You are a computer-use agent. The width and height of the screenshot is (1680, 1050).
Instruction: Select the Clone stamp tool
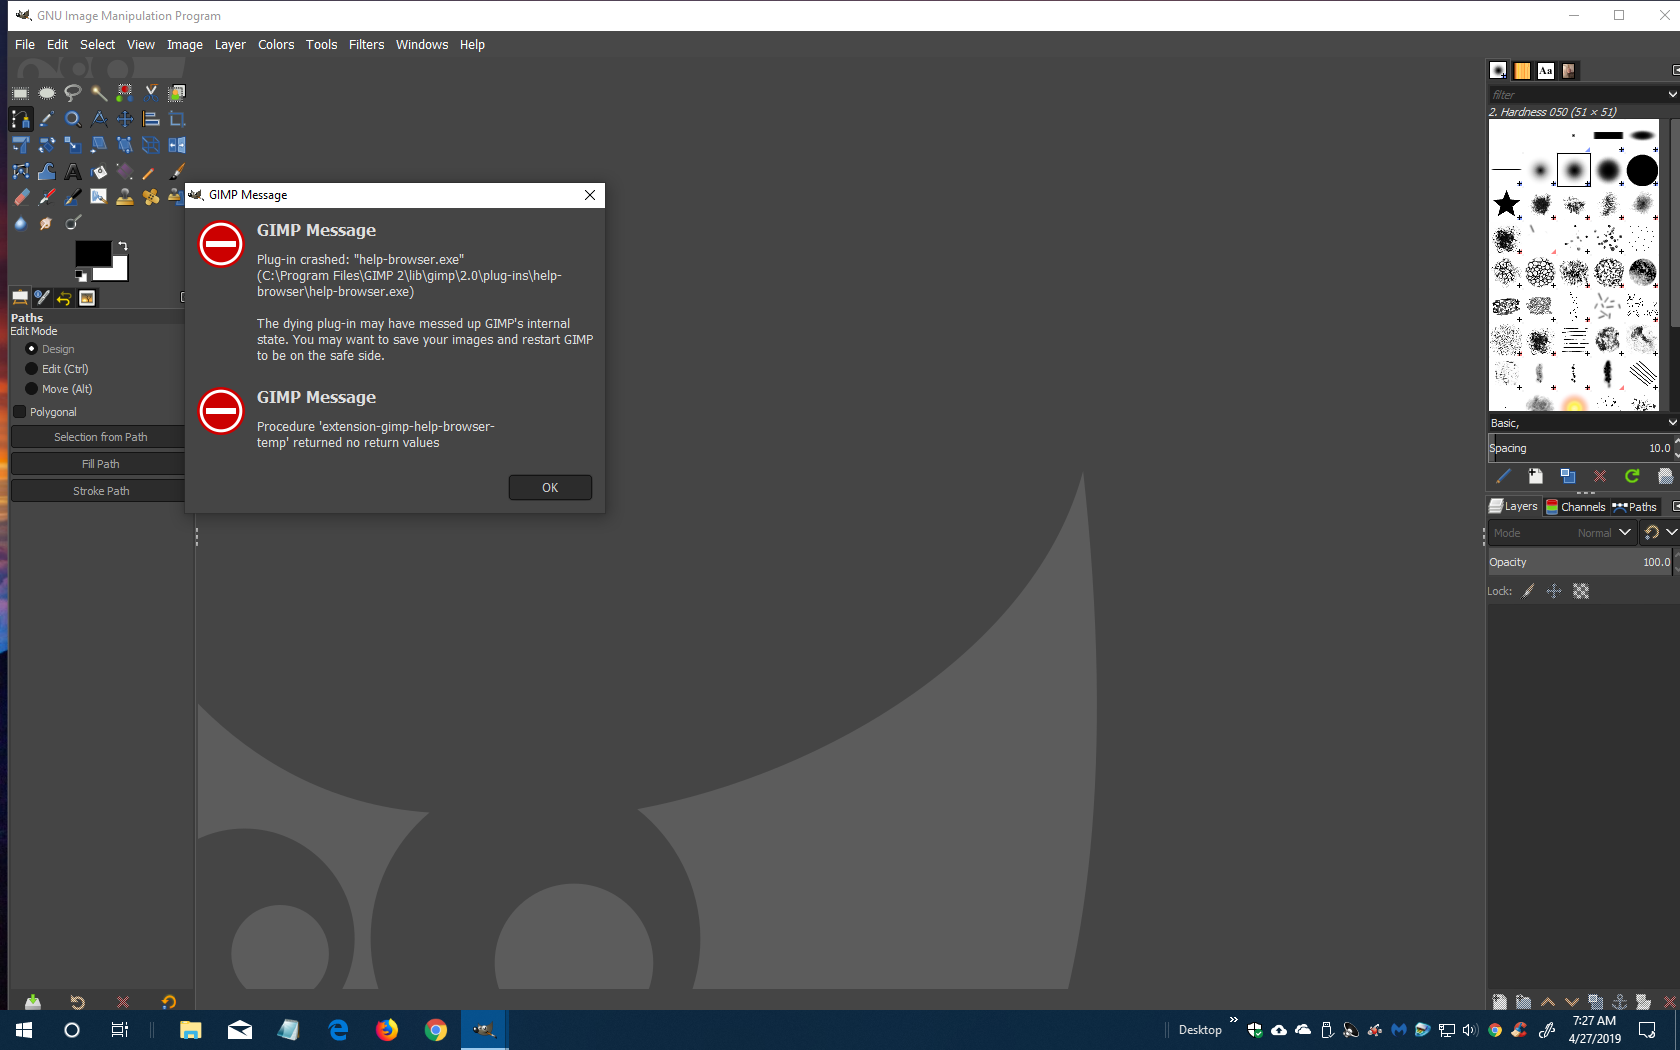point(124,197)
